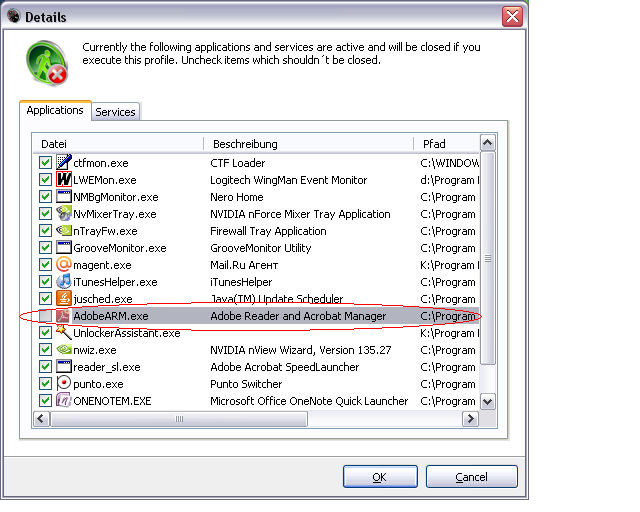Click the vertical scrollbar up arrow
Screen dimensions: 640x512
point(488,142)
